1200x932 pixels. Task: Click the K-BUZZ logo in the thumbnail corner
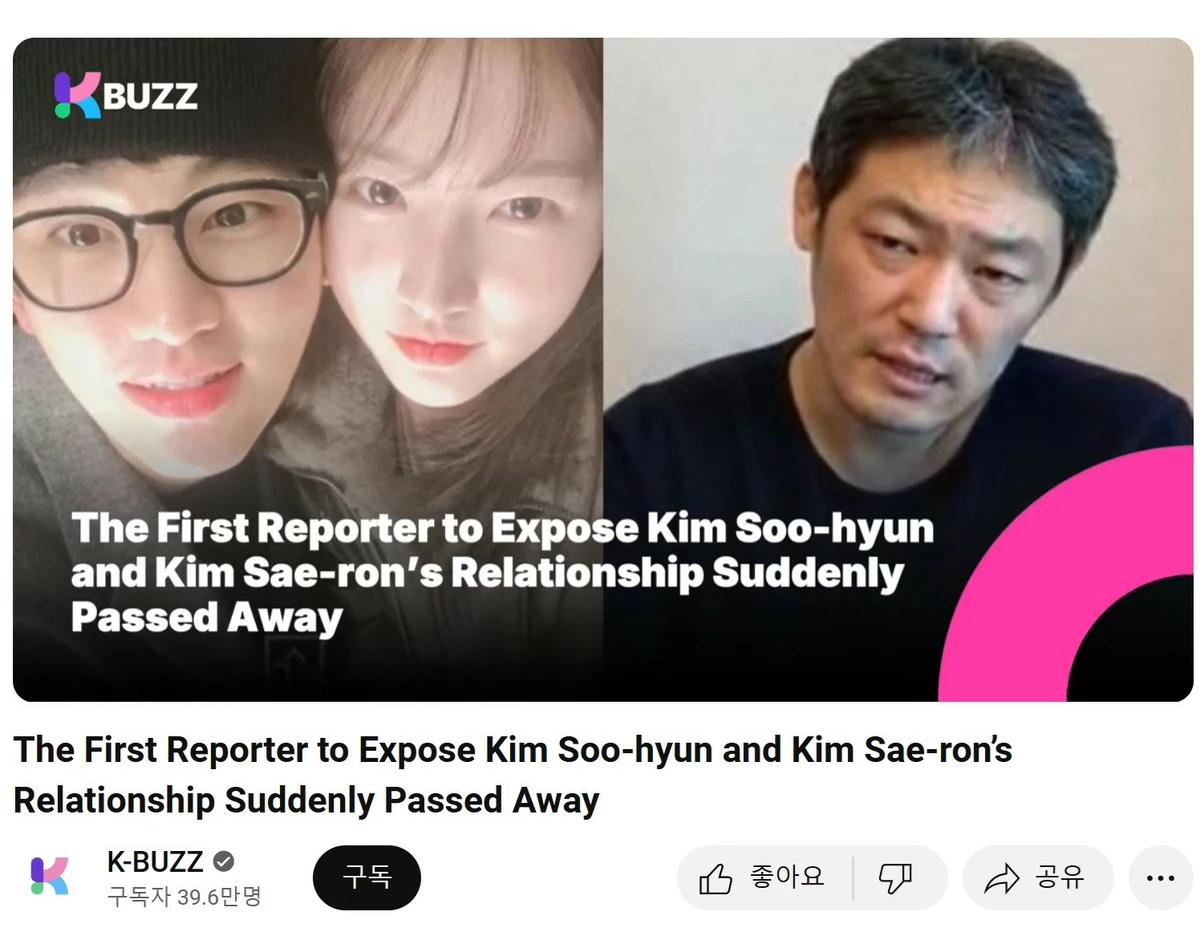tap(126, 96)
